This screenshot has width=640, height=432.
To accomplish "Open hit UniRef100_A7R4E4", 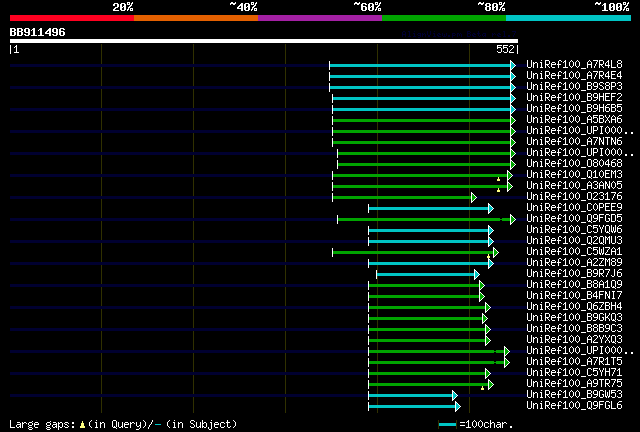I will (574, 75).
